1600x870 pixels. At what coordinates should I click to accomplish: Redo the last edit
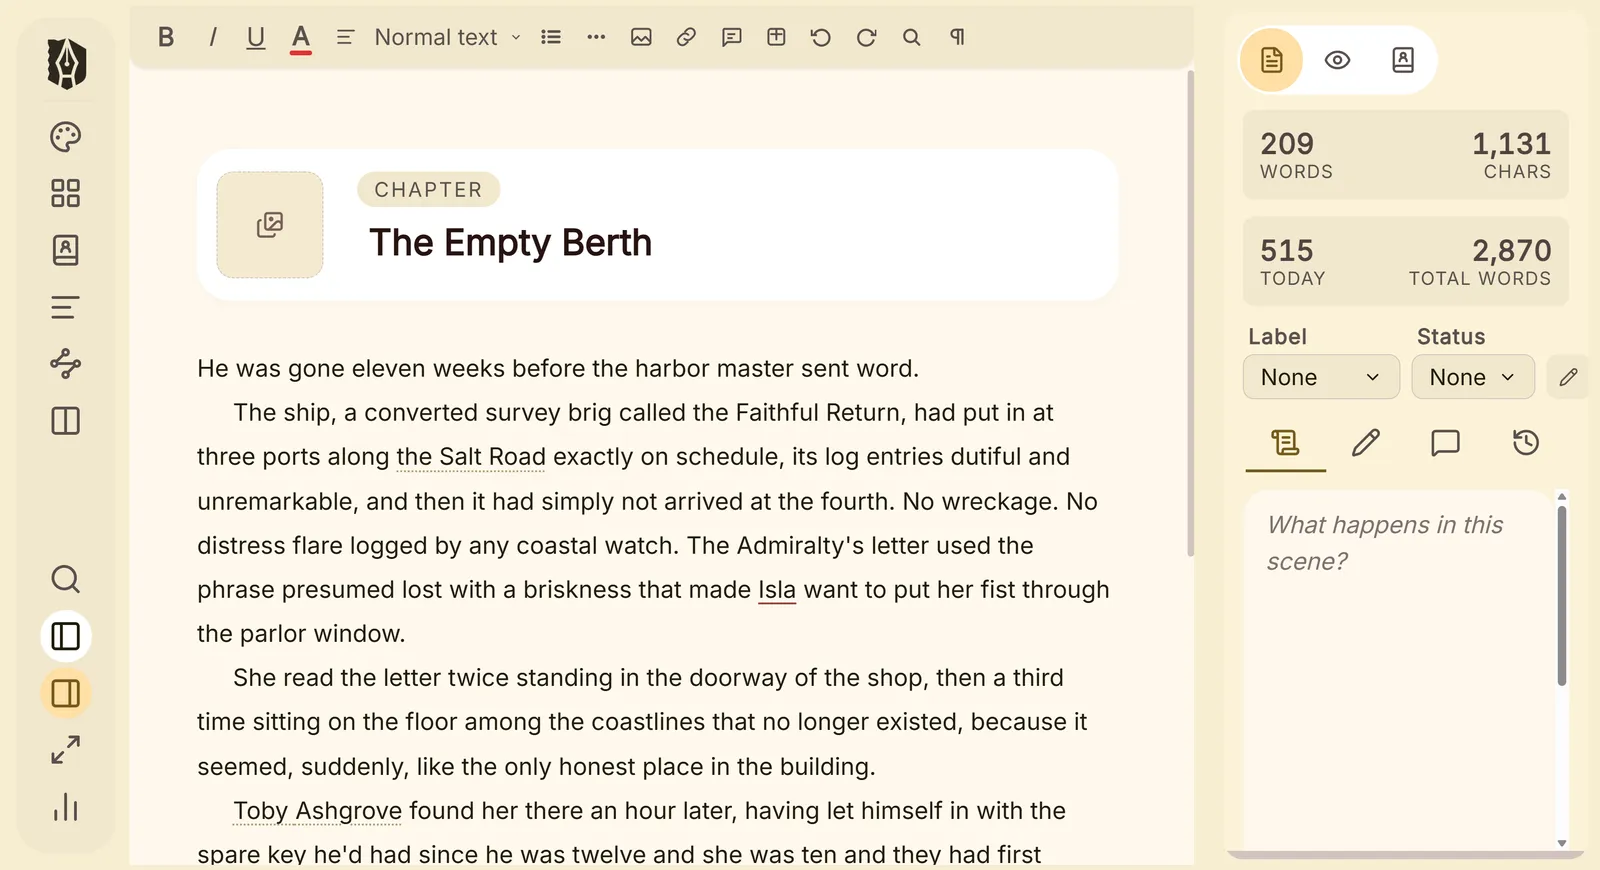pos(867,37)
